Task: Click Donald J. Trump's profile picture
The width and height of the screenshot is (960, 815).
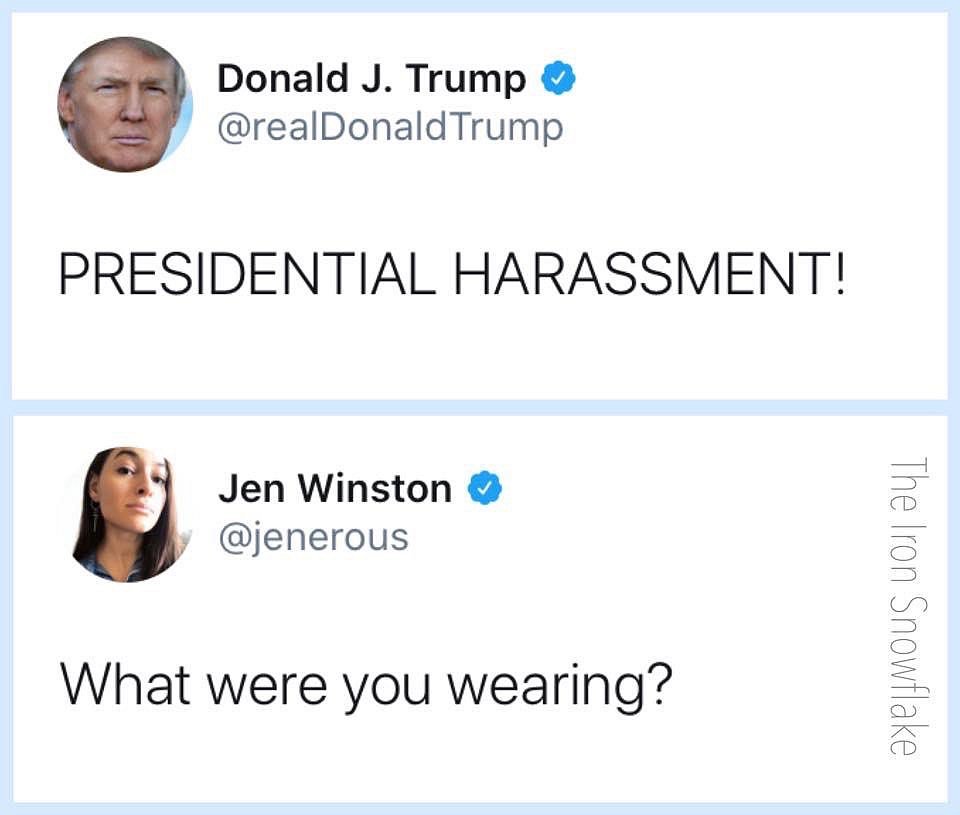Action: (x=125, y=104)
